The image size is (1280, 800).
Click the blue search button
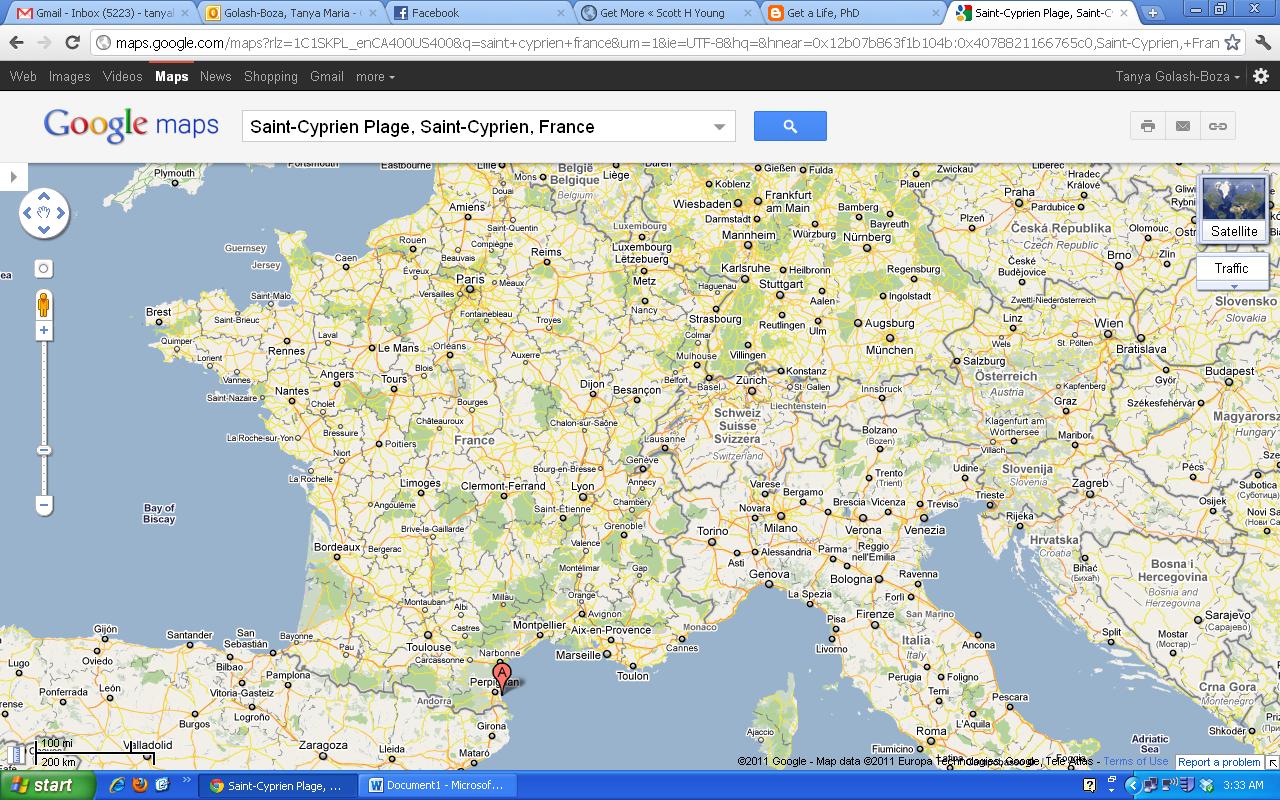tap(790, 126)
